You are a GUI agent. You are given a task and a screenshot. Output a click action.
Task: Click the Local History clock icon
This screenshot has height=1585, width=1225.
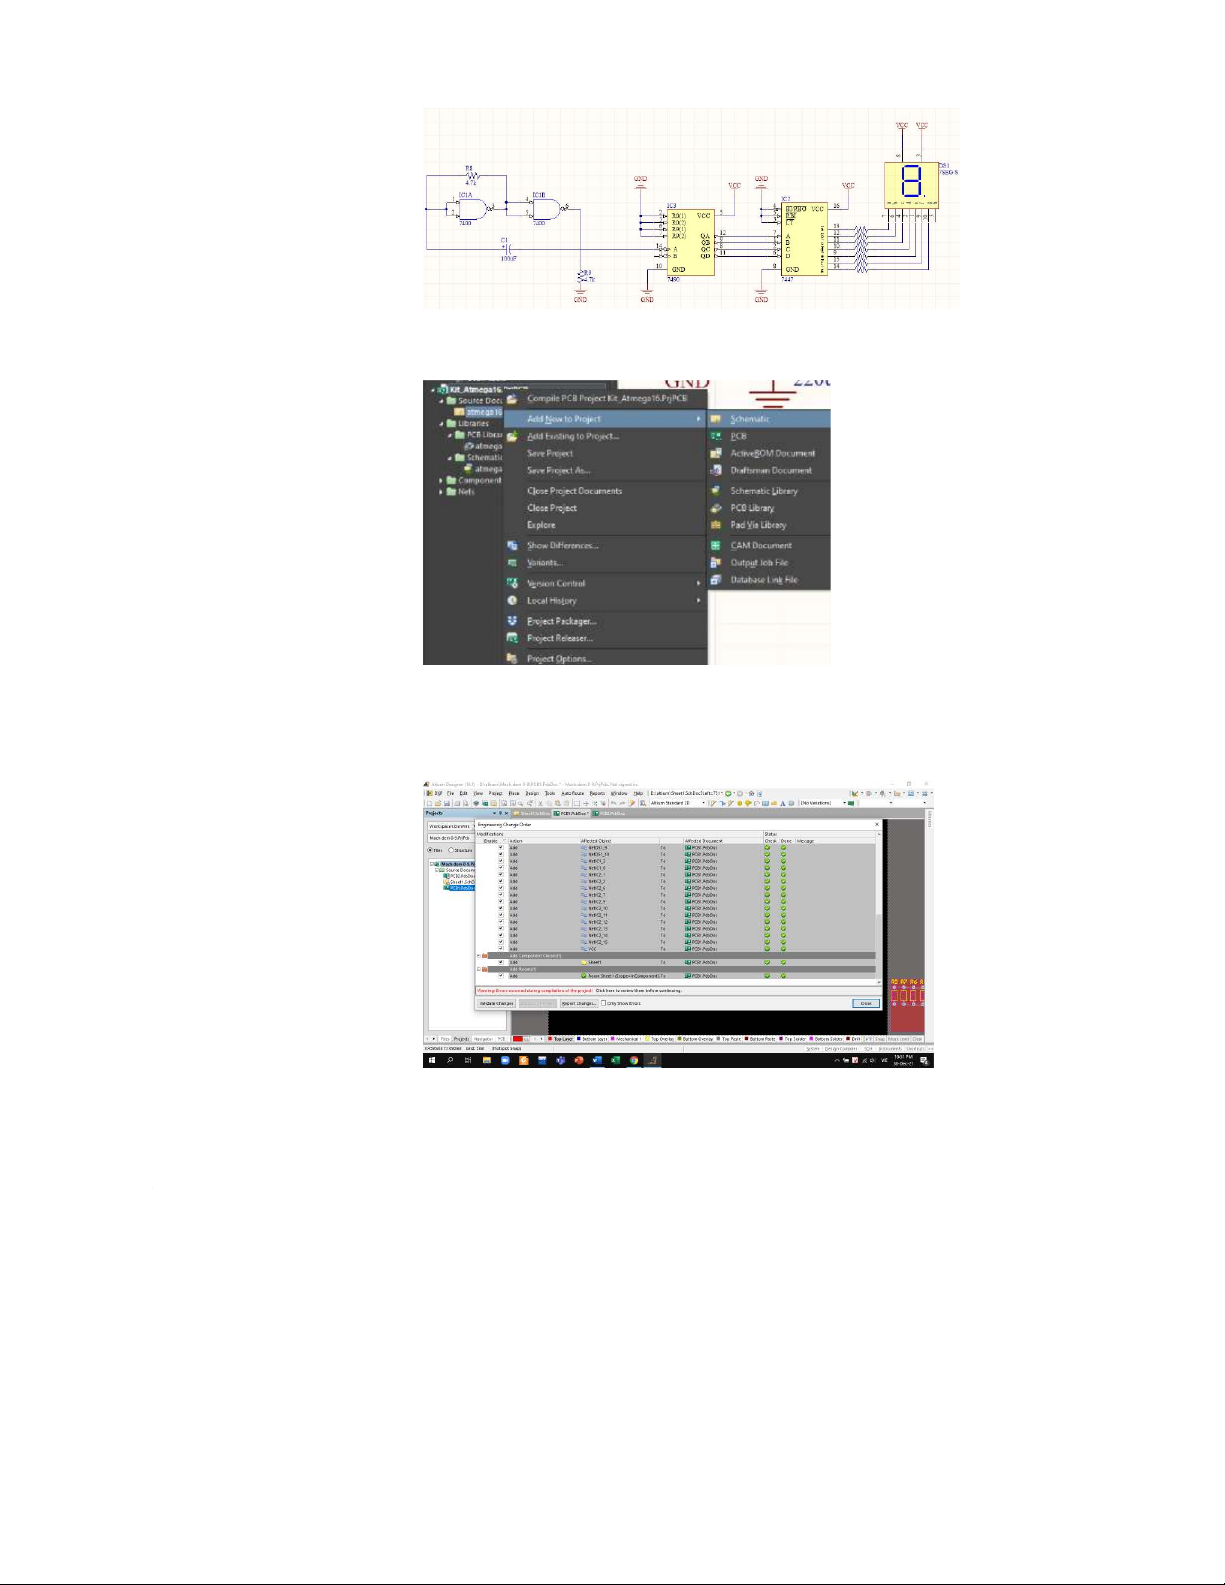tap(512, 601)
